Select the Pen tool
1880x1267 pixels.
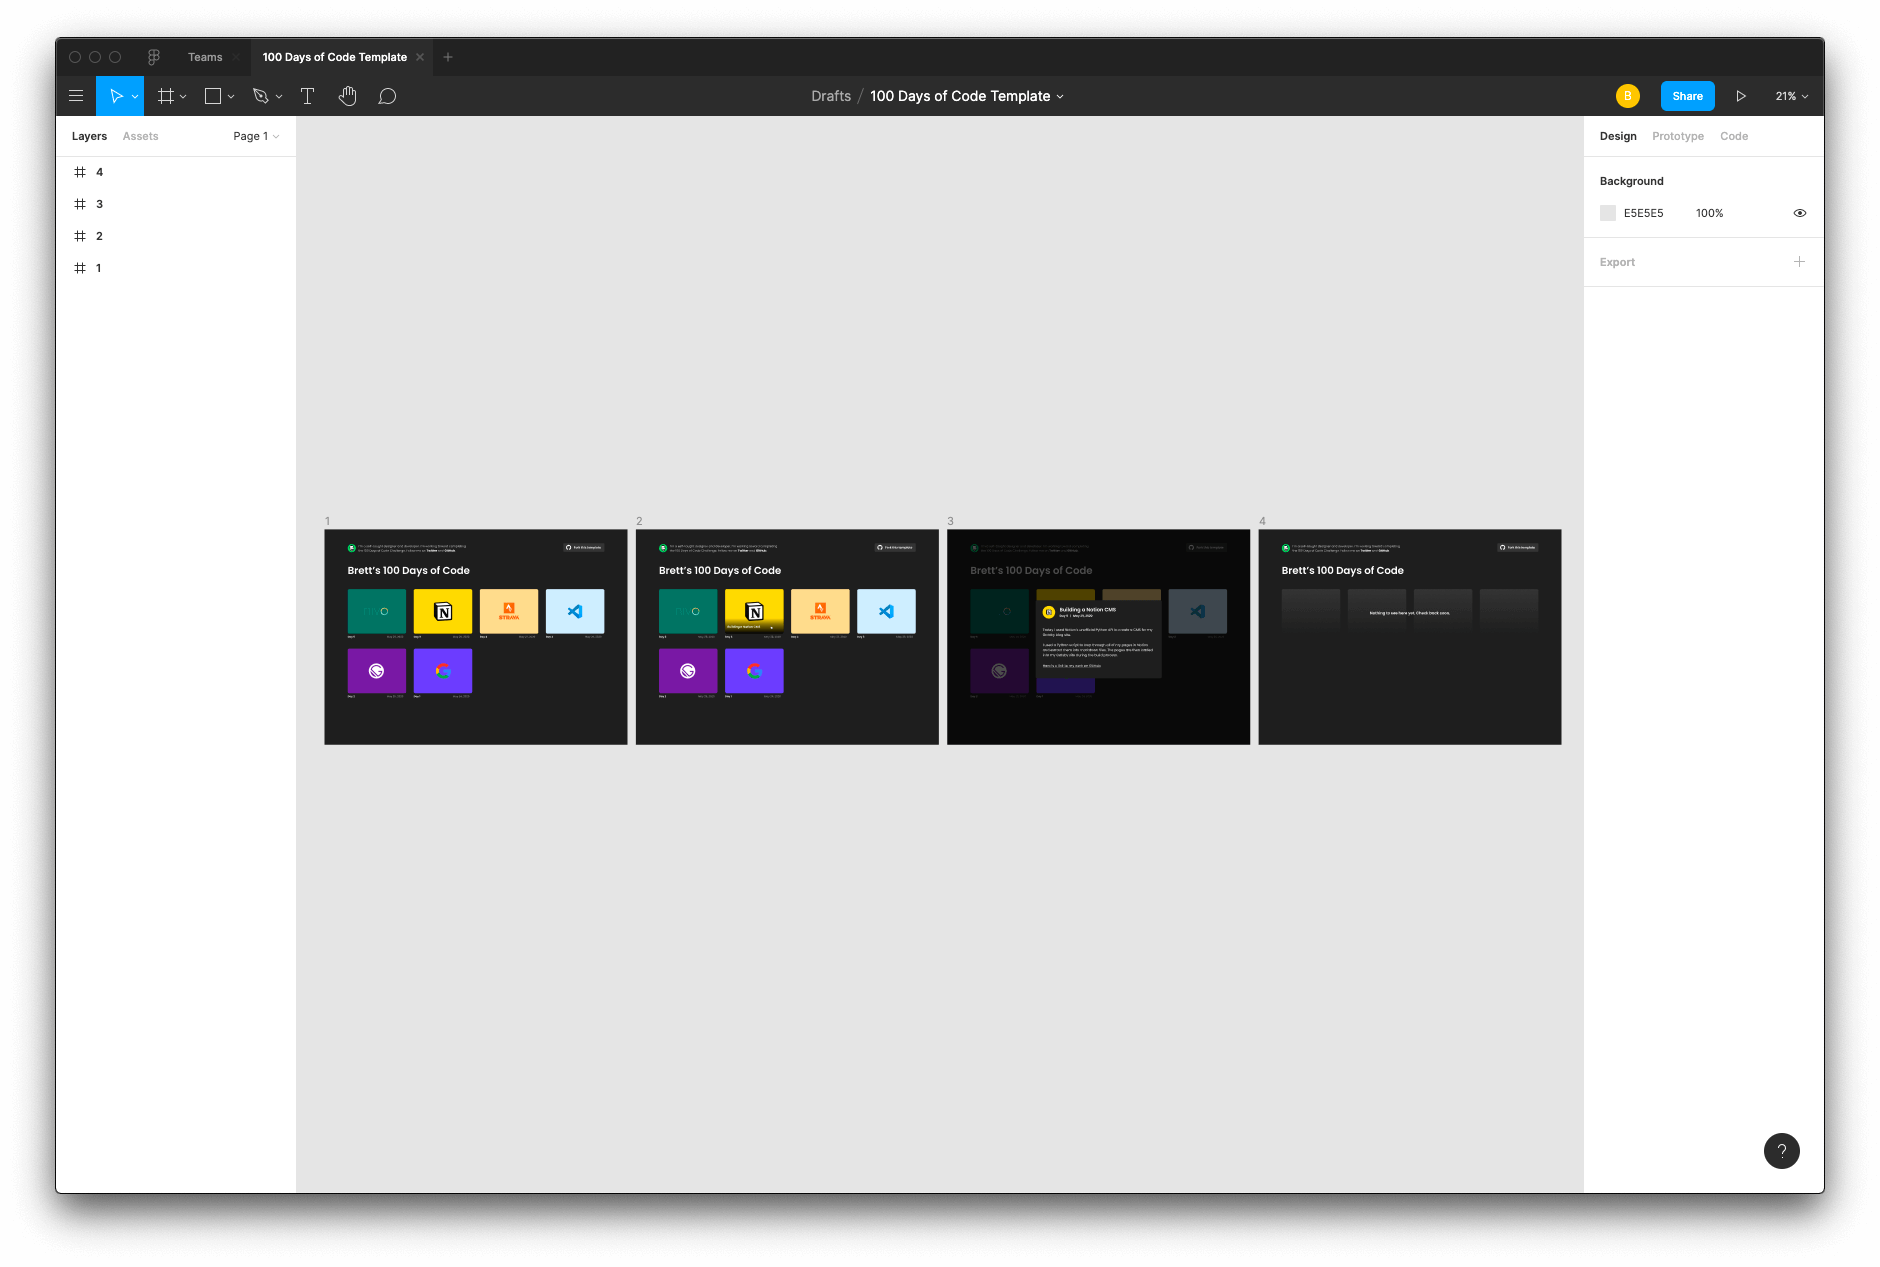click(x=260, y=96)
